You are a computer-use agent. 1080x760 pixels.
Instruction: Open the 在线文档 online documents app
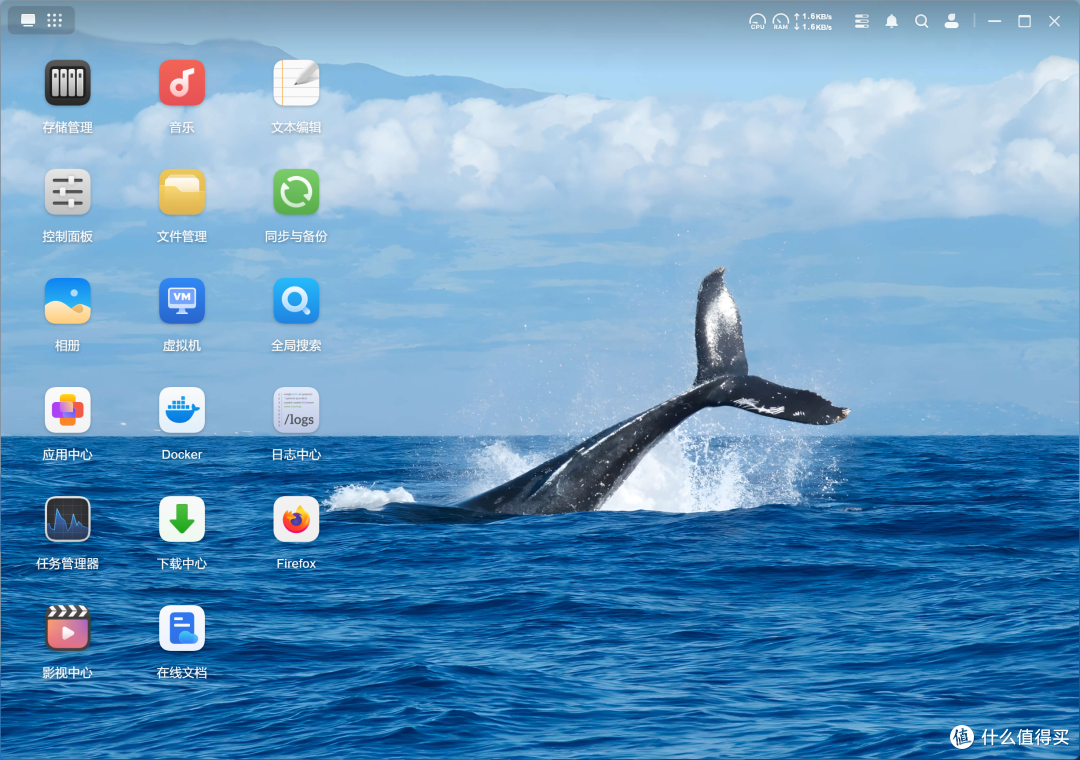tap(182, 628)
